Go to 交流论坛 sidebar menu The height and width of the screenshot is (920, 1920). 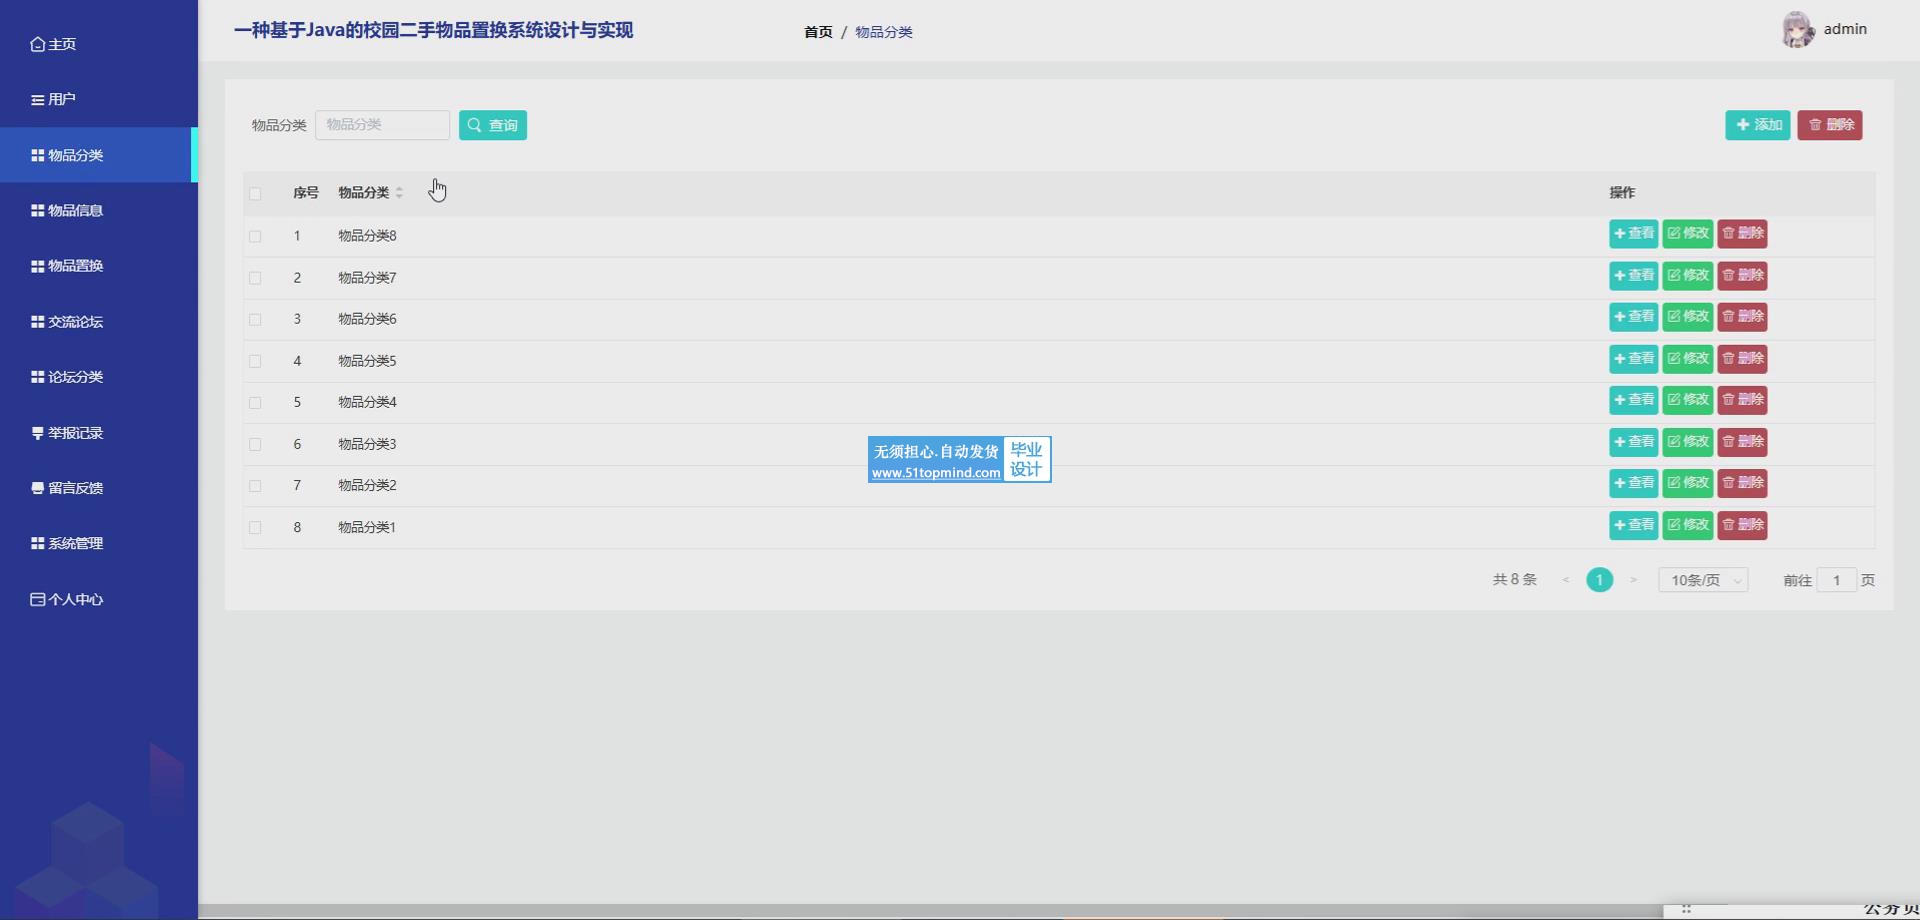pyautogui.click(x=76, y=321)
